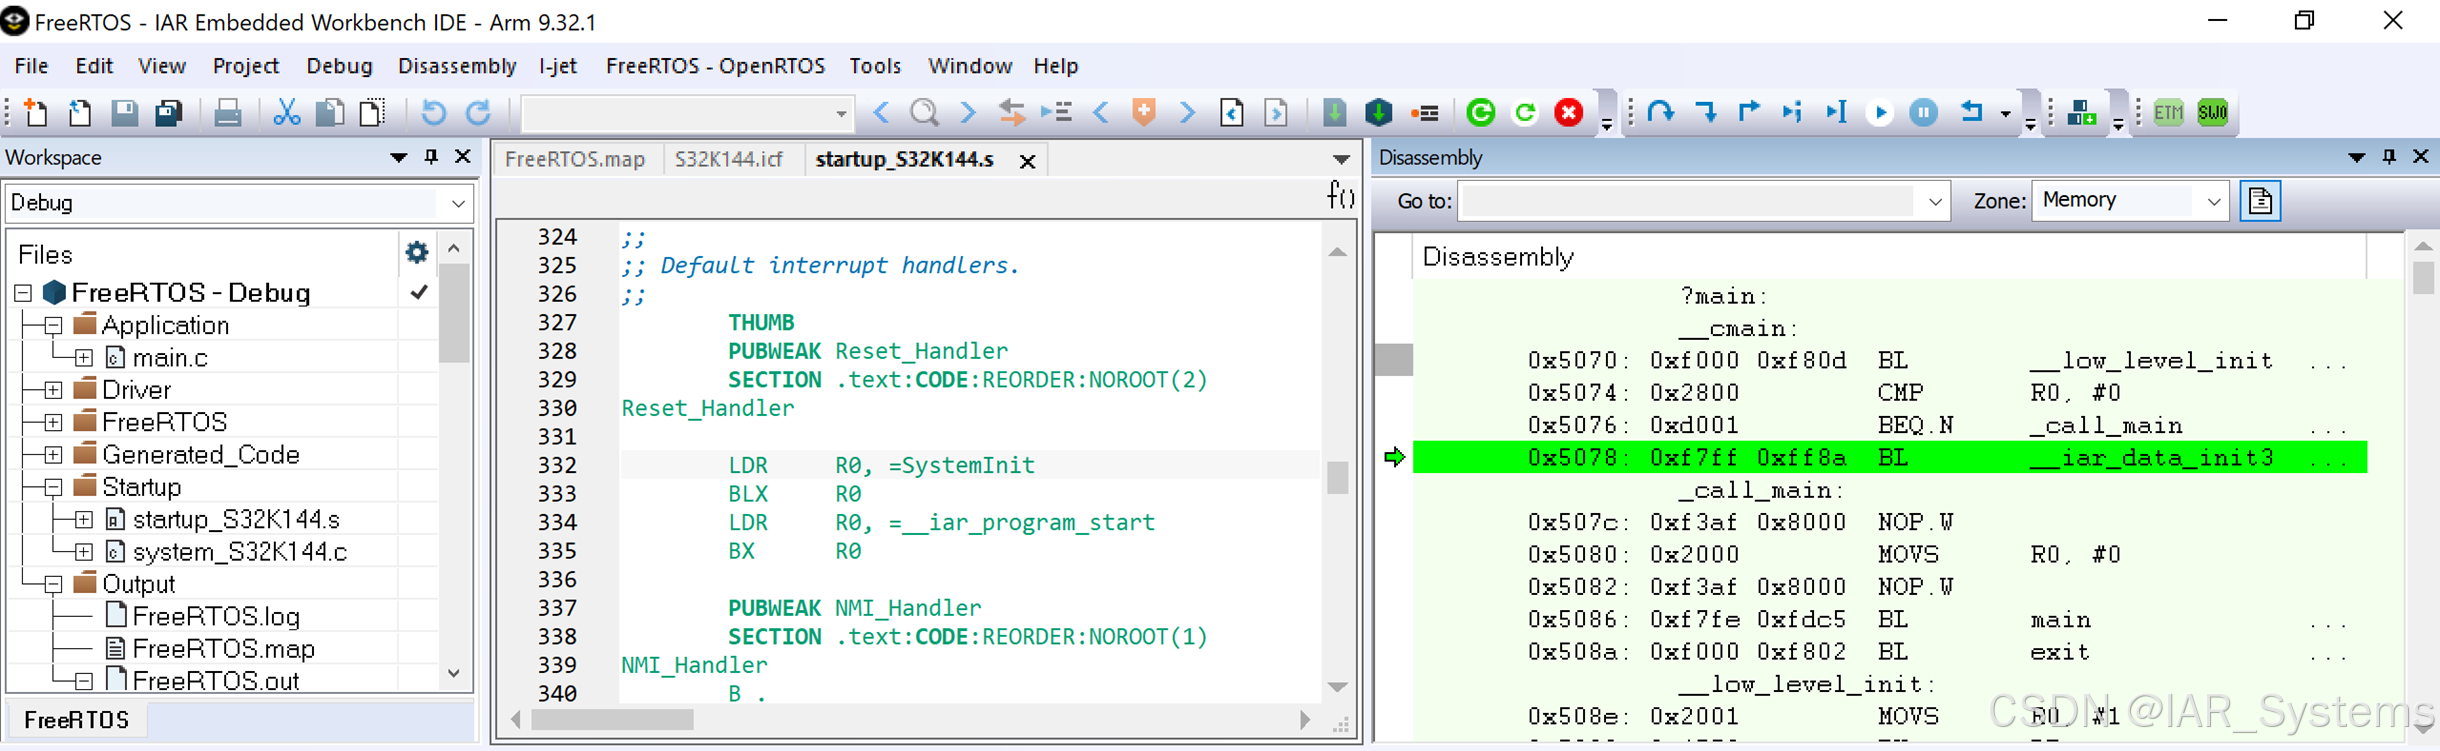2440x751 pixels.
Task: Open the Reset button dropdown arrow
Action: click(x=2005, y=114)
